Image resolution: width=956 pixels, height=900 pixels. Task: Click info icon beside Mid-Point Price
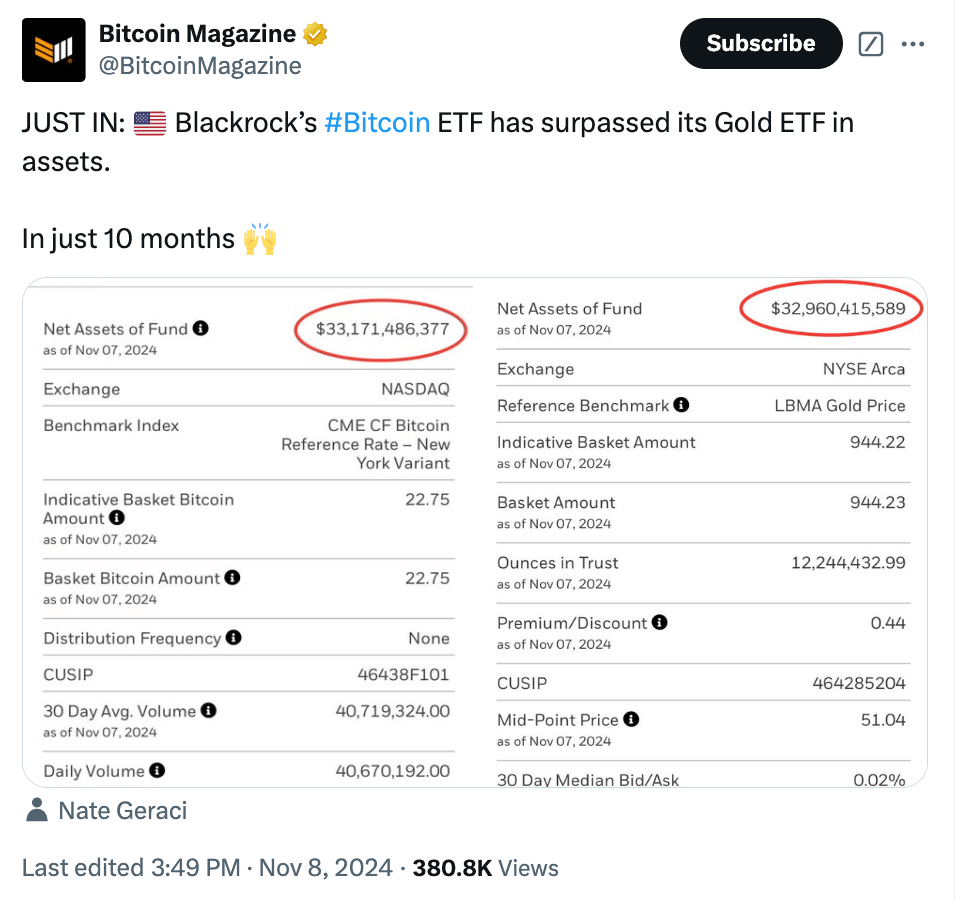[629, 719]
